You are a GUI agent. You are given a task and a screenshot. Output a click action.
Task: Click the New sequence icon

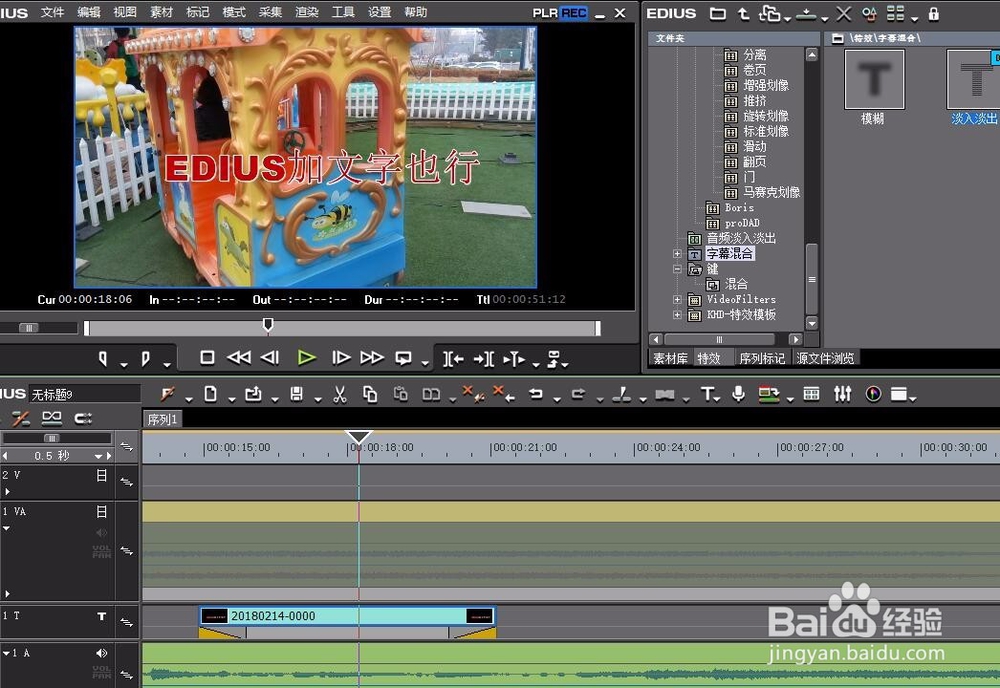pyautogui.click(x=210, y=394)
